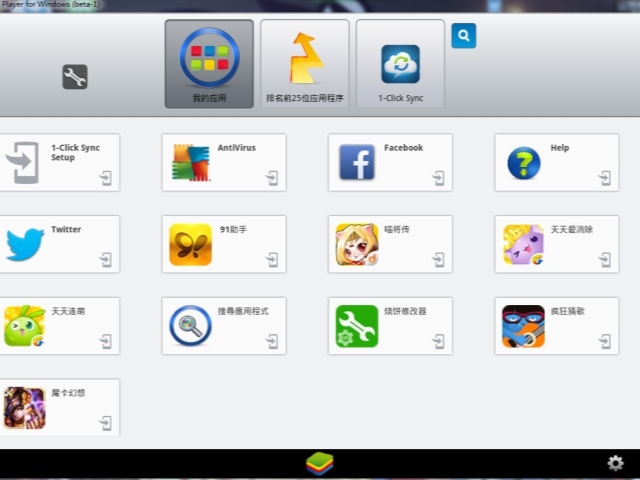This screenshot has width=640, height=480.
Task: Click the 搜尋應用程式 label text
Action: coord(243,311)
